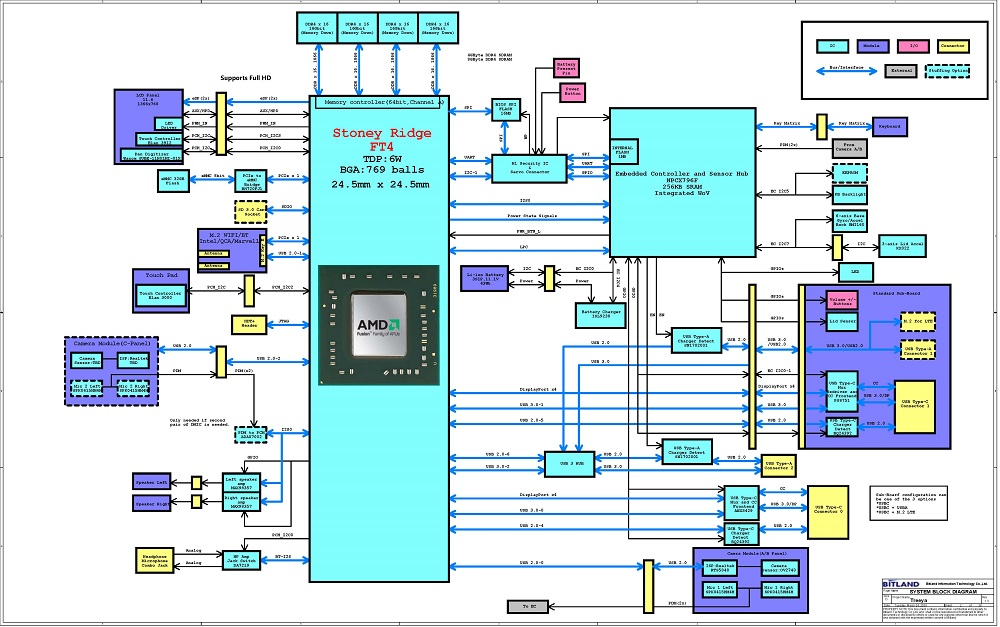
Task: Click the Headphone Microphone Combo Jack connector
Action: [154, 560]
